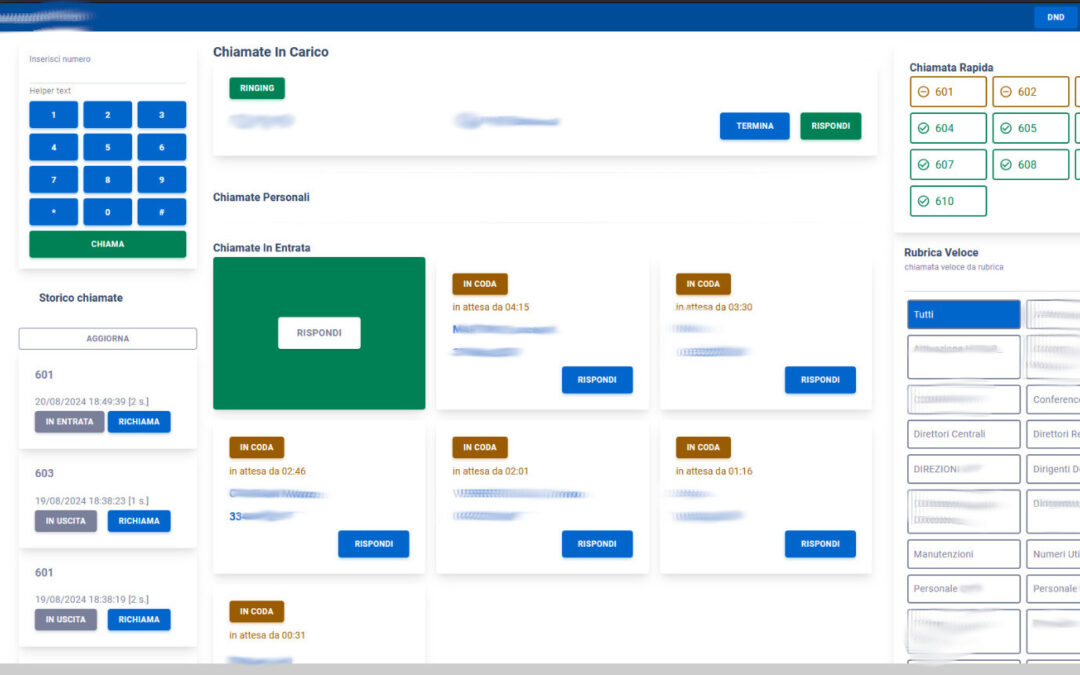Image resolution: width=1080 pixels, height=675 pixels.
Task: Click AGGIORNA in Storico chiamate
Action: [107, 338]
